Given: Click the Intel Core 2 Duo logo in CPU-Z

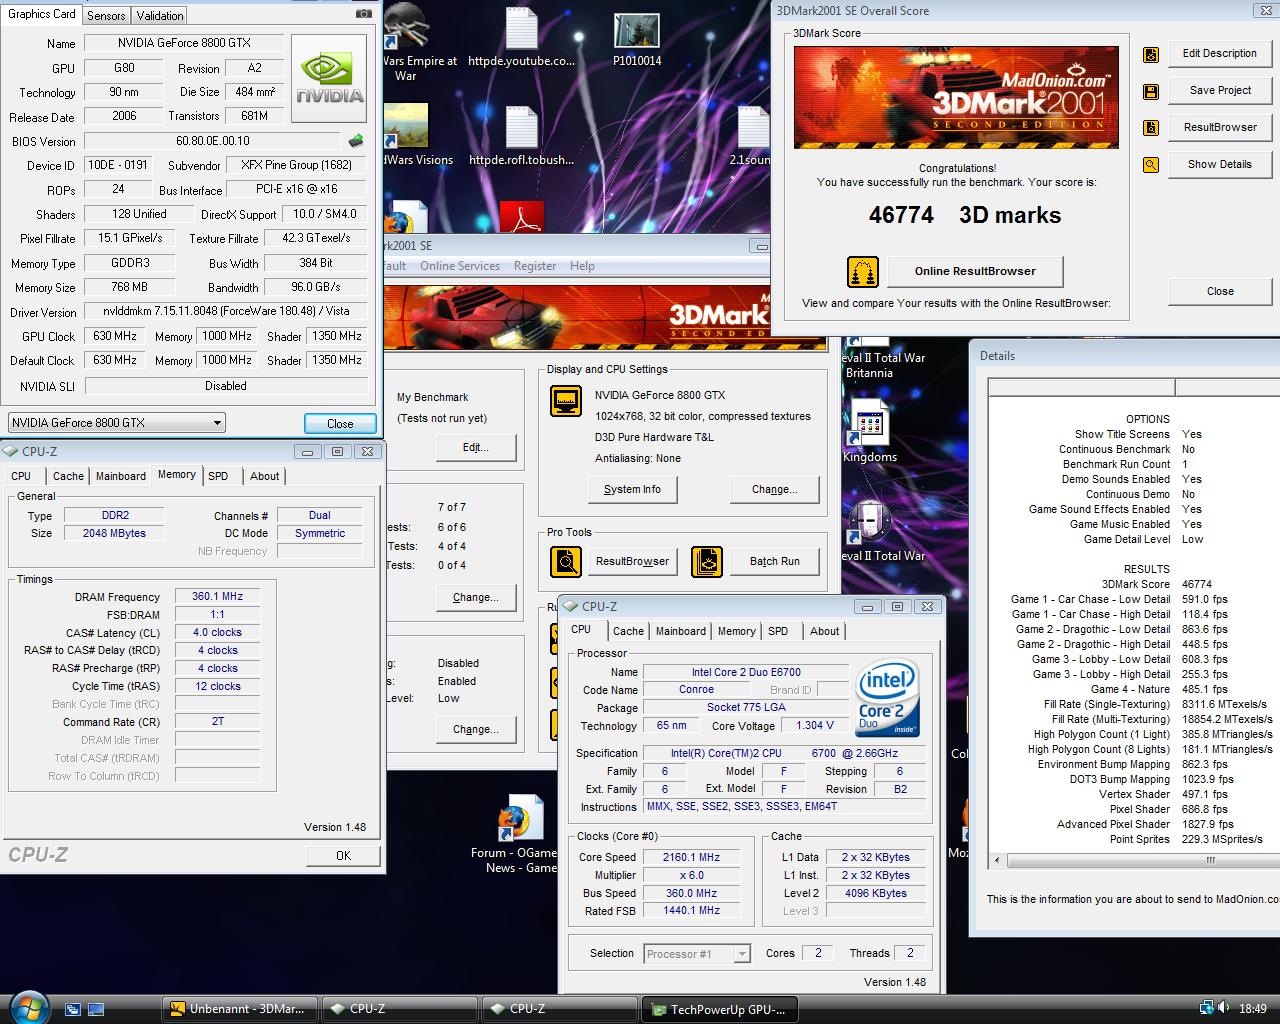Looking at the screenshot, I should point(888,698).
